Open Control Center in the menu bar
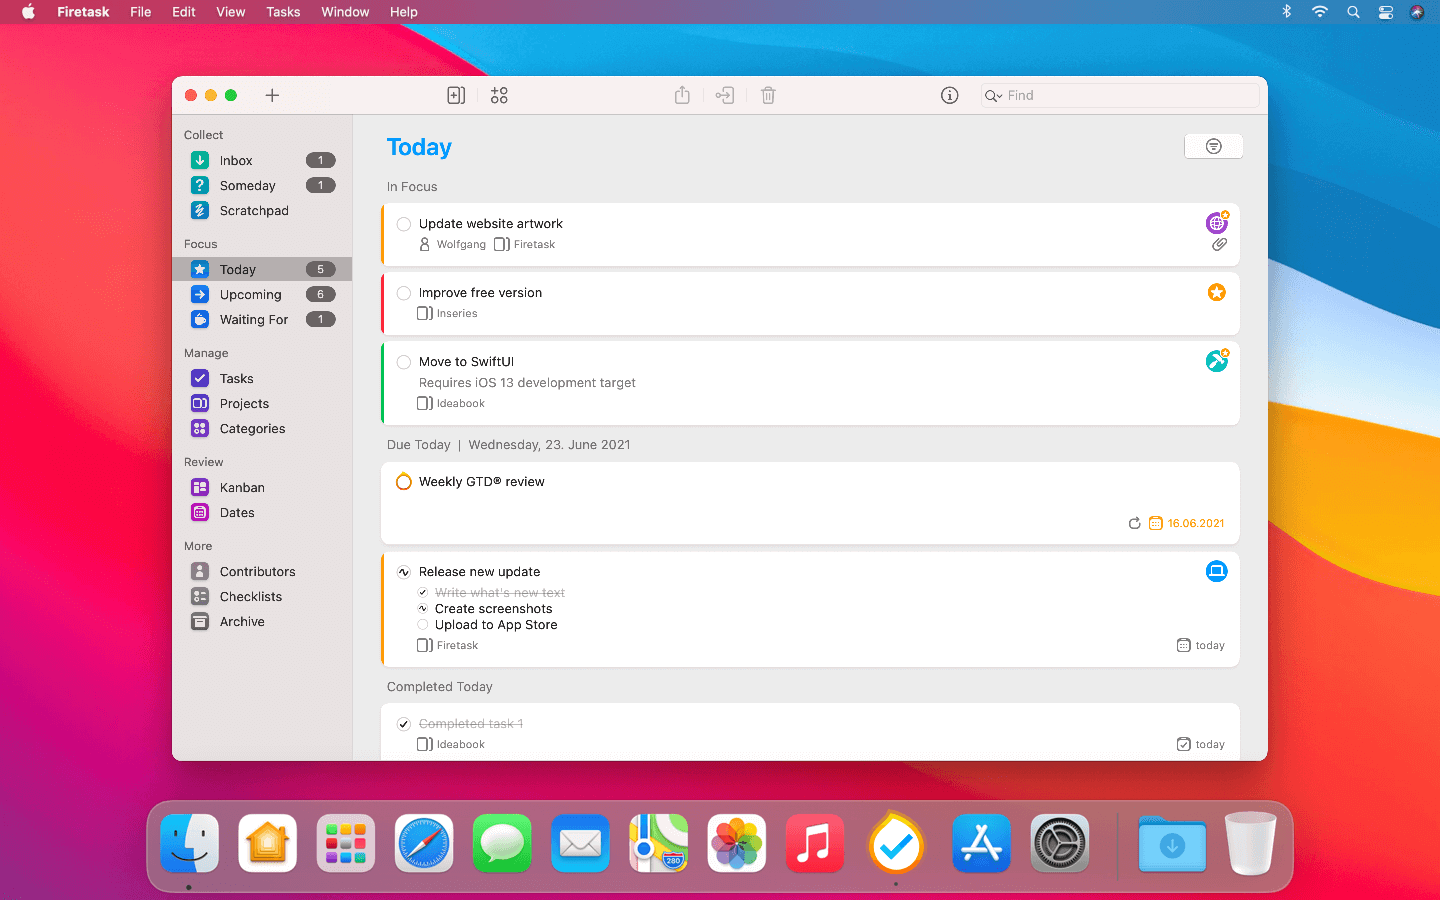The width and height of the screenshot is (1440, 900). point(1385,12)
